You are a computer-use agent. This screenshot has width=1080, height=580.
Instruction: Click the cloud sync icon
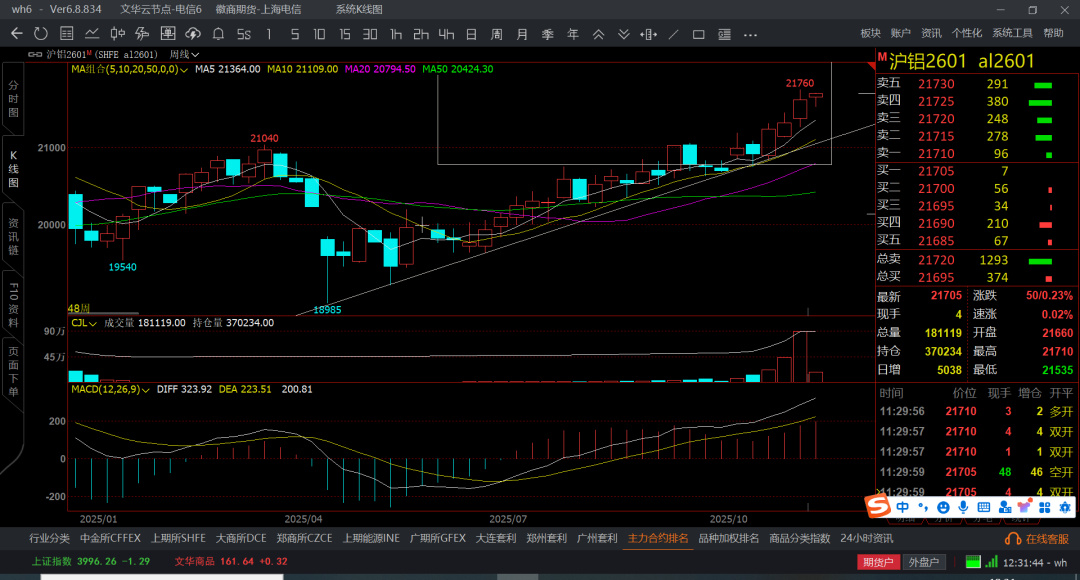193,34
